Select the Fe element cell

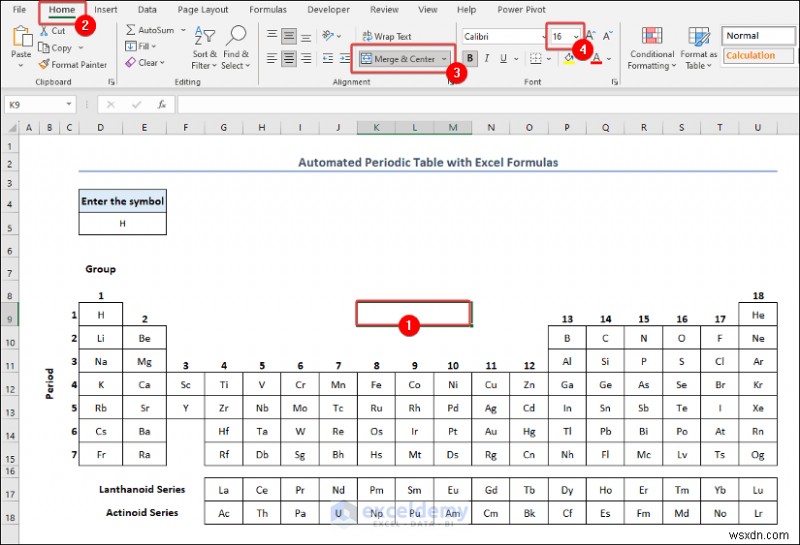pyautogui.click(x=377, y=385)
